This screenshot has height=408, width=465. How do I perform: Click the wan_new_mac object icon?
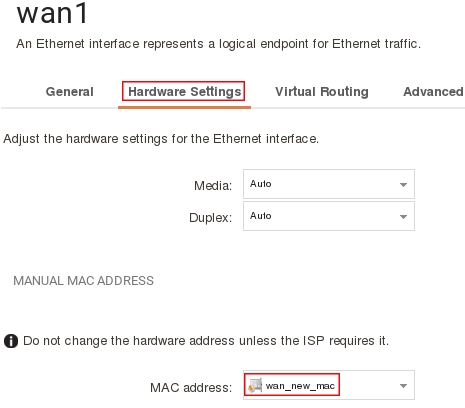tap(255, 385)
